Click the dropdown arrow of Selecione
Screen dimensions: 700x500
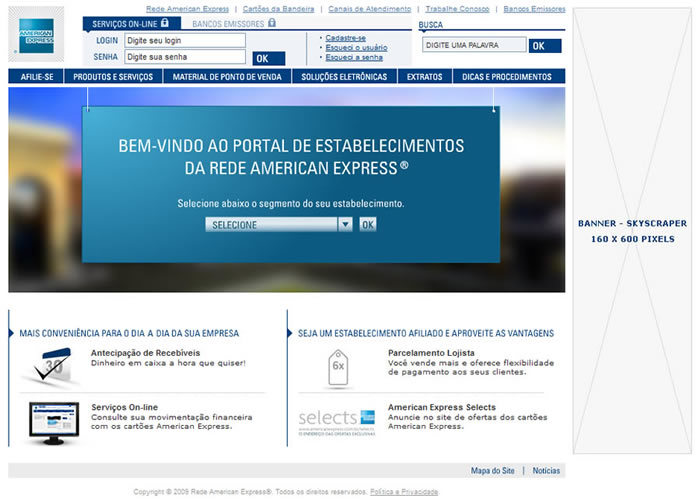click(345, 225)
